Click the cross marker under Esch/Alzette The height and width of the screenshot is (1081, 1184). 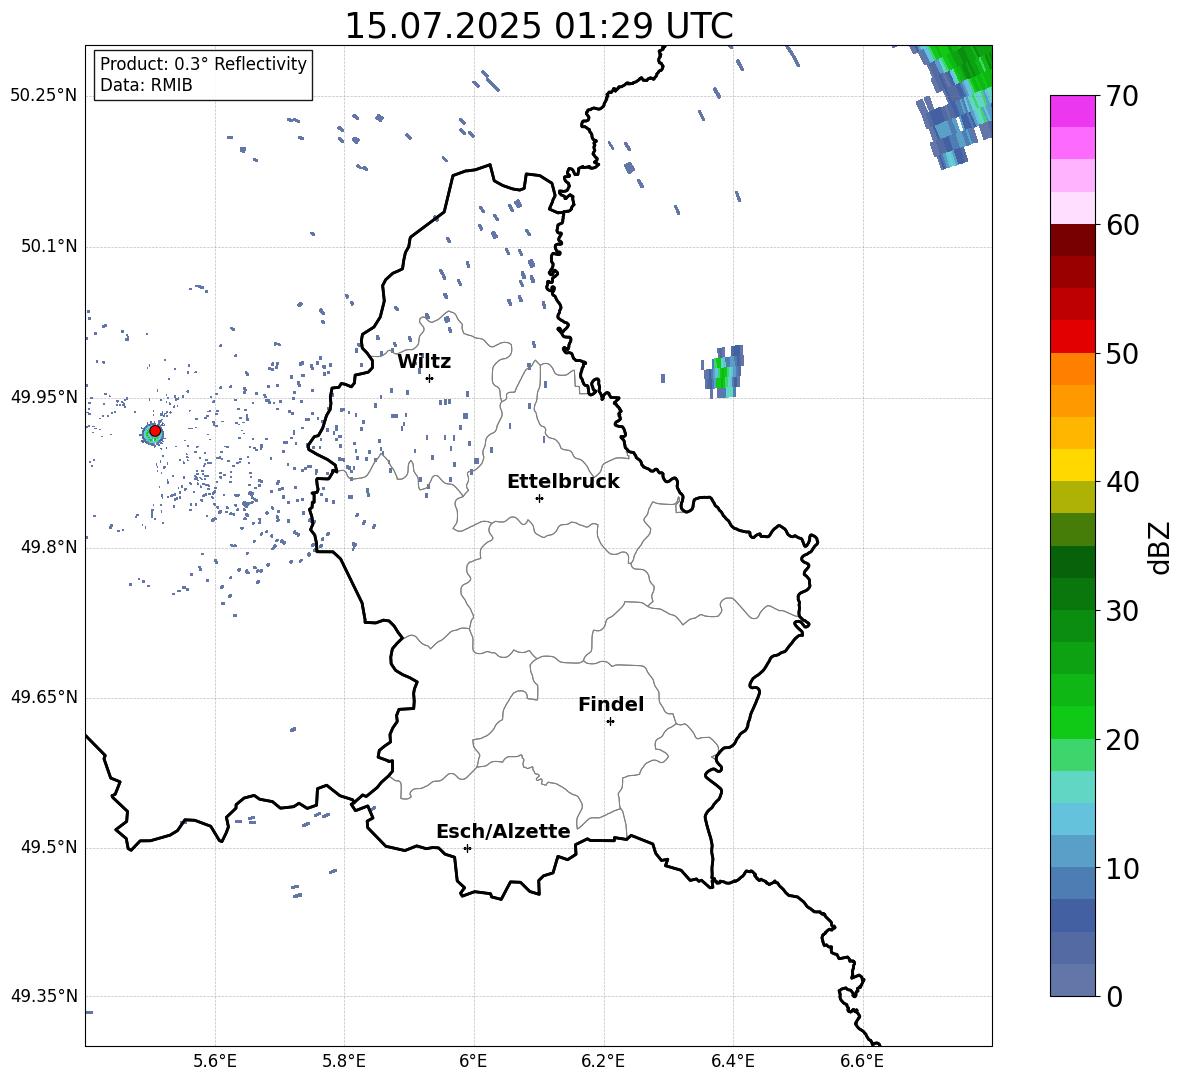click(467, 848)
